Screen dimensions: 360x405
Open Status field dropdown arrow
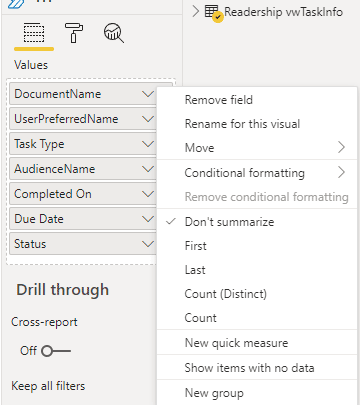[x=148, y=244]
